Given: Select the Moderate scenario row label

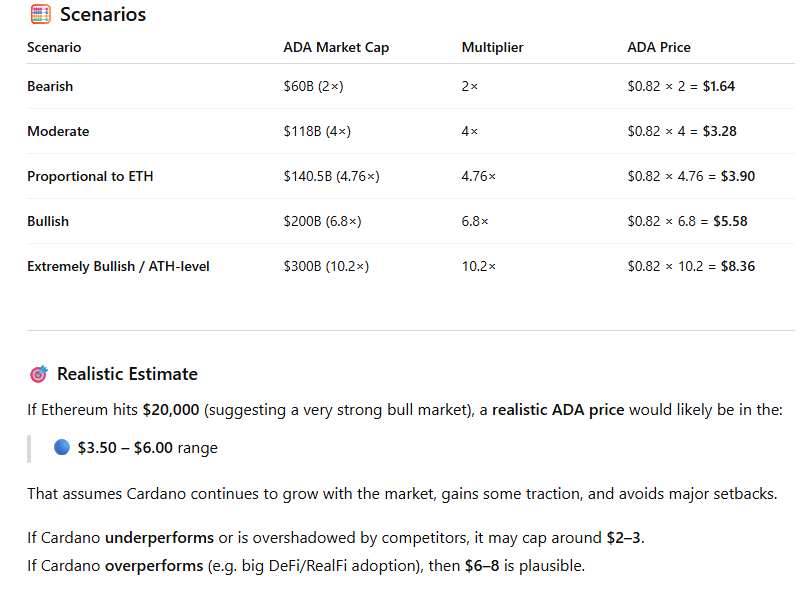Looking at the screenshot, I should coord(58,131).
